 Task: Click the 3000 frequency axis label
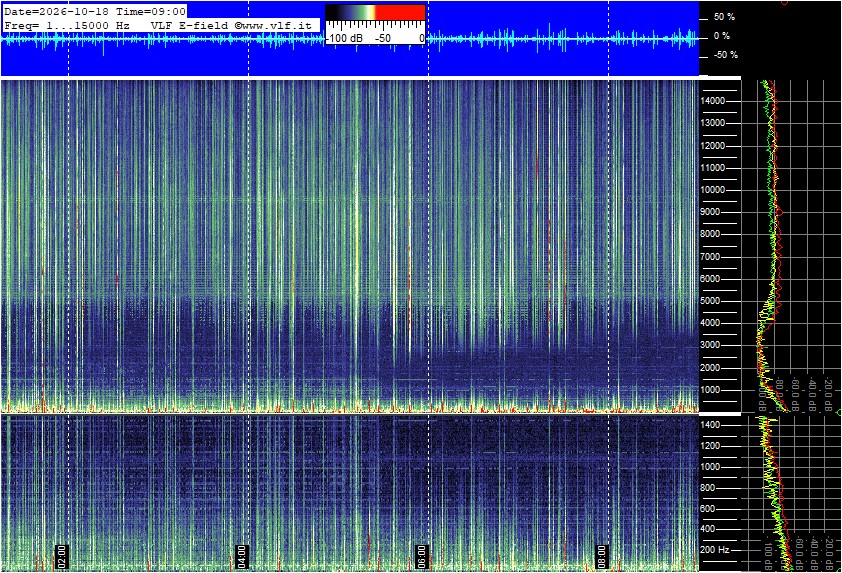[x=710, y=345]
